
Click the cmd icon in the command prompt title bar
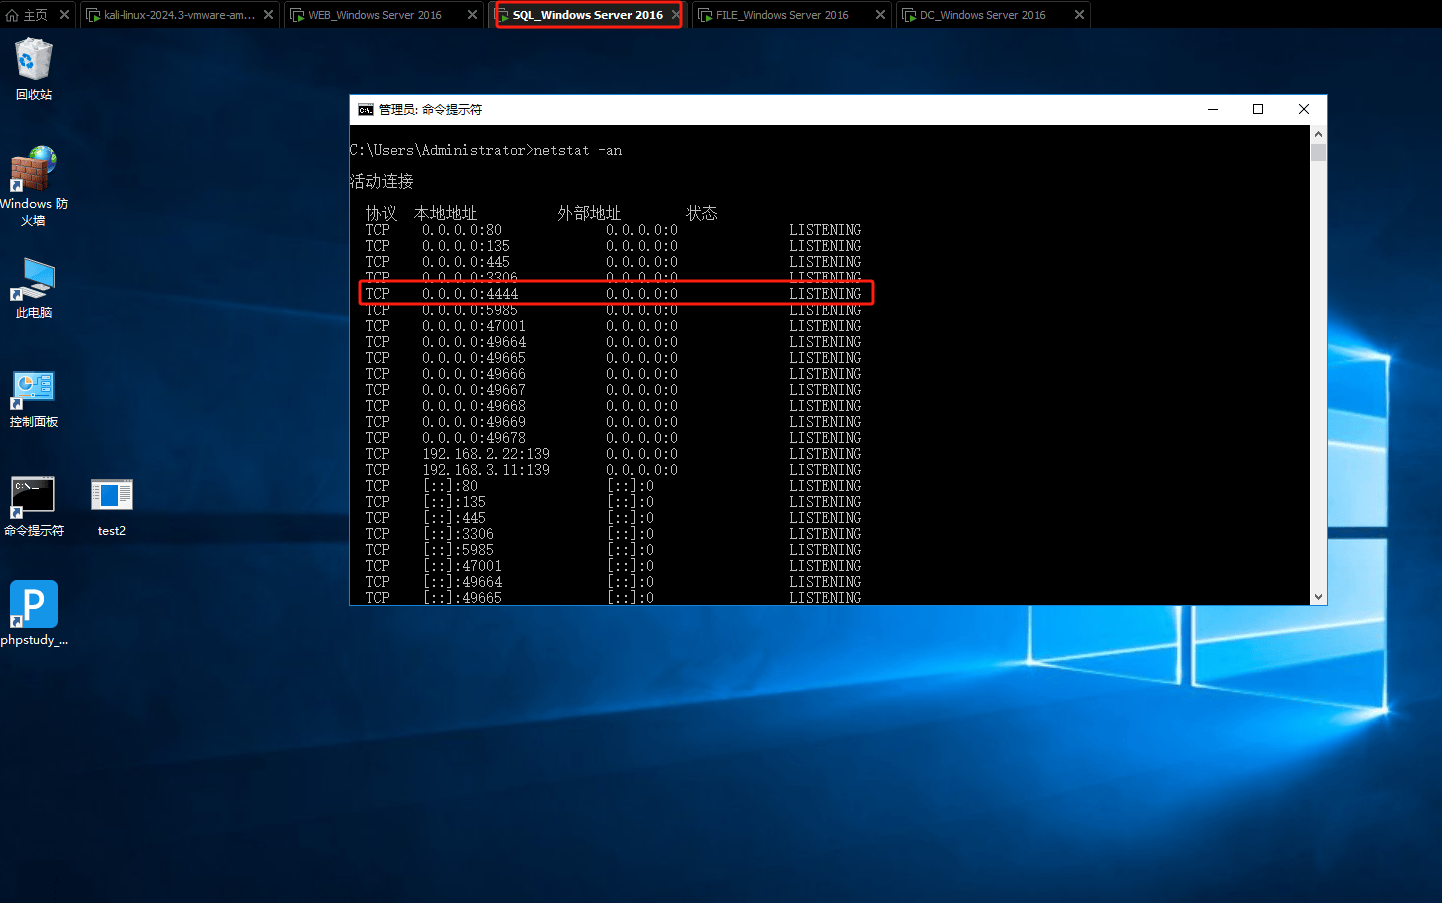point(366,110)
